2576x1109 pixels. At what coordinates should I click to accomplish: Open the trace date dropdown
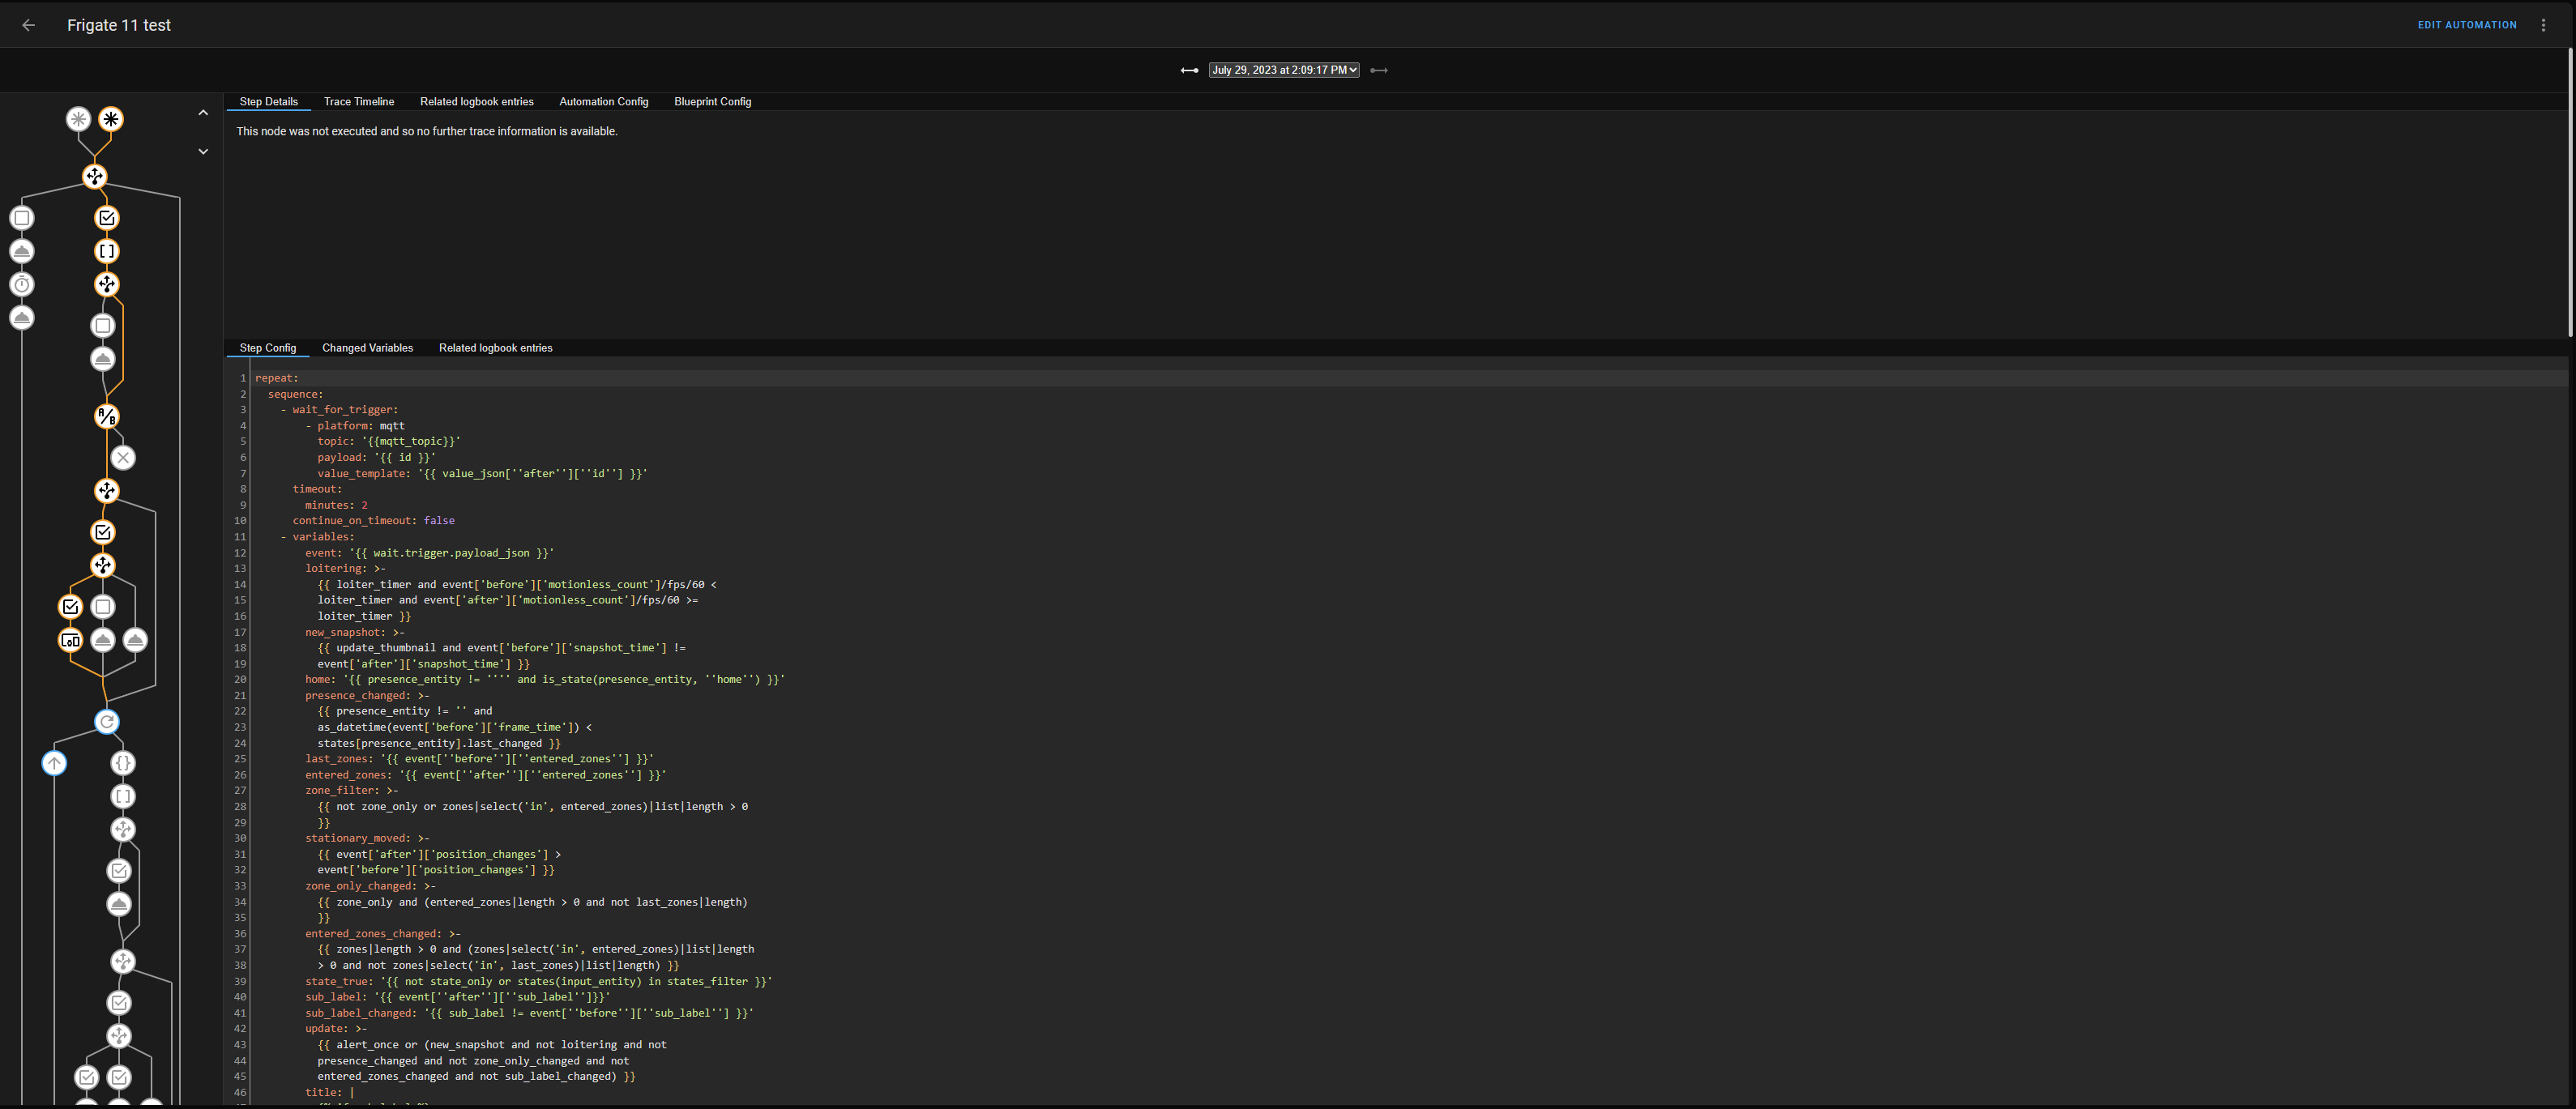1283,70
